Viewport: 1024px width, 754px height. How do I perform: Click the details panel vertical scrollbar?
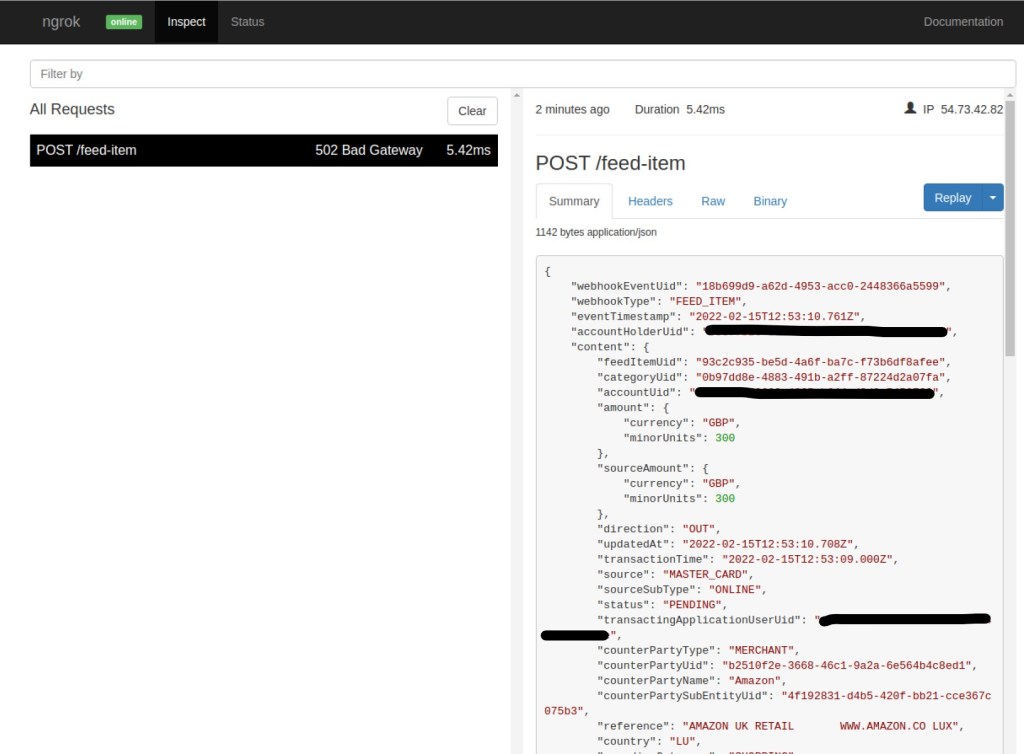(1010, 250)
